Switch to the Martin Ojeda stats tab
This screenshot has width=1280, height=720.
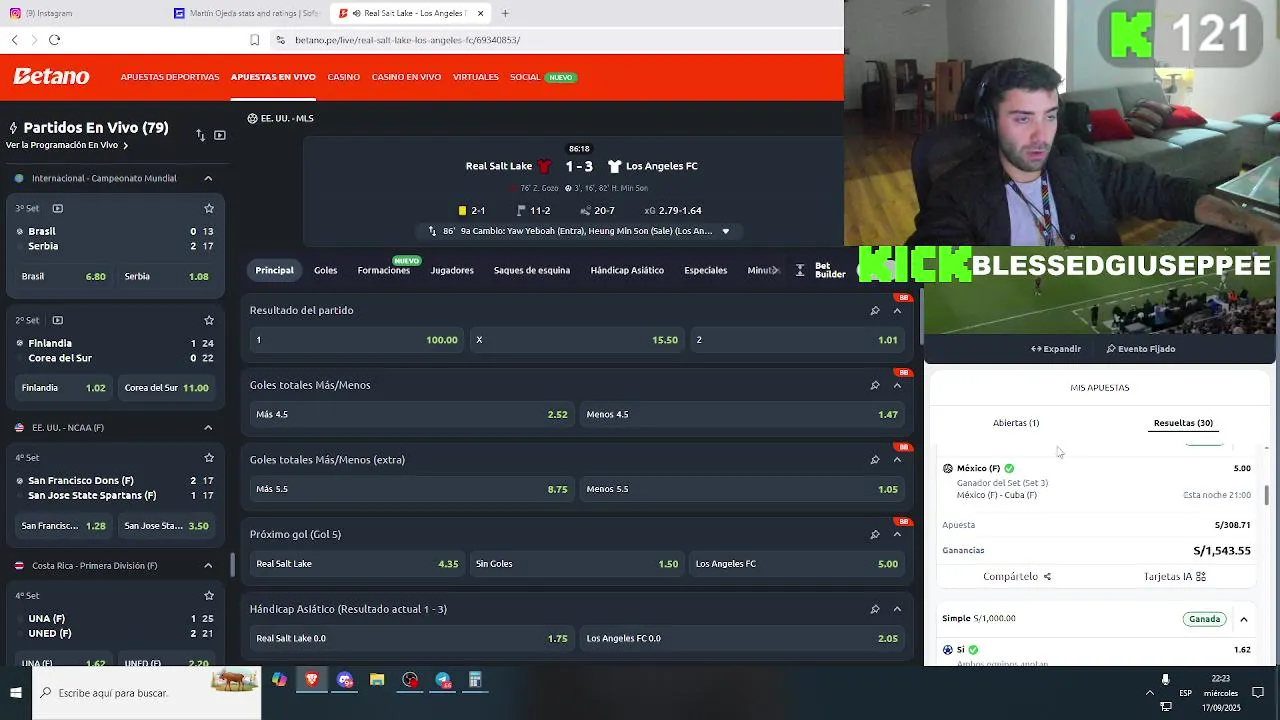[x=246, y=13]
